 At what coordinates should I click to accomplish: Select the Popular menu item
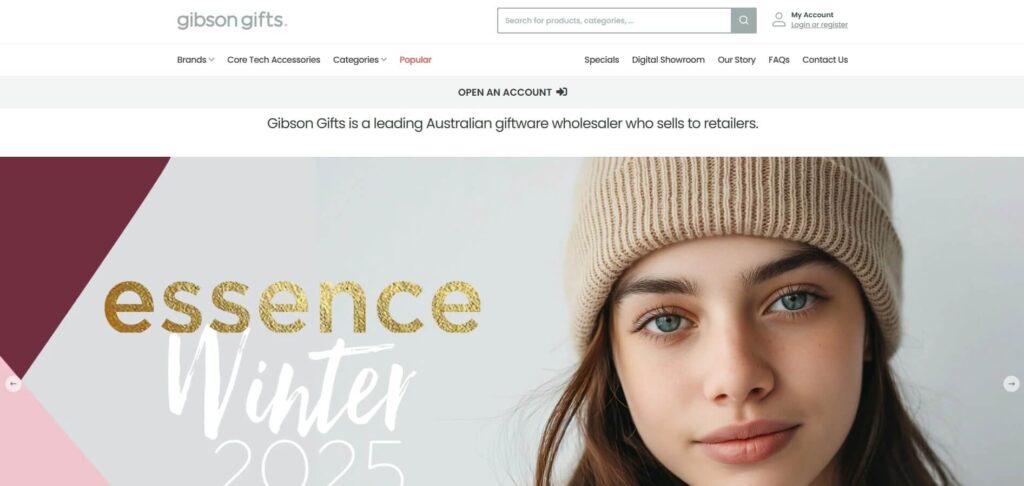(x=415, y=59)
